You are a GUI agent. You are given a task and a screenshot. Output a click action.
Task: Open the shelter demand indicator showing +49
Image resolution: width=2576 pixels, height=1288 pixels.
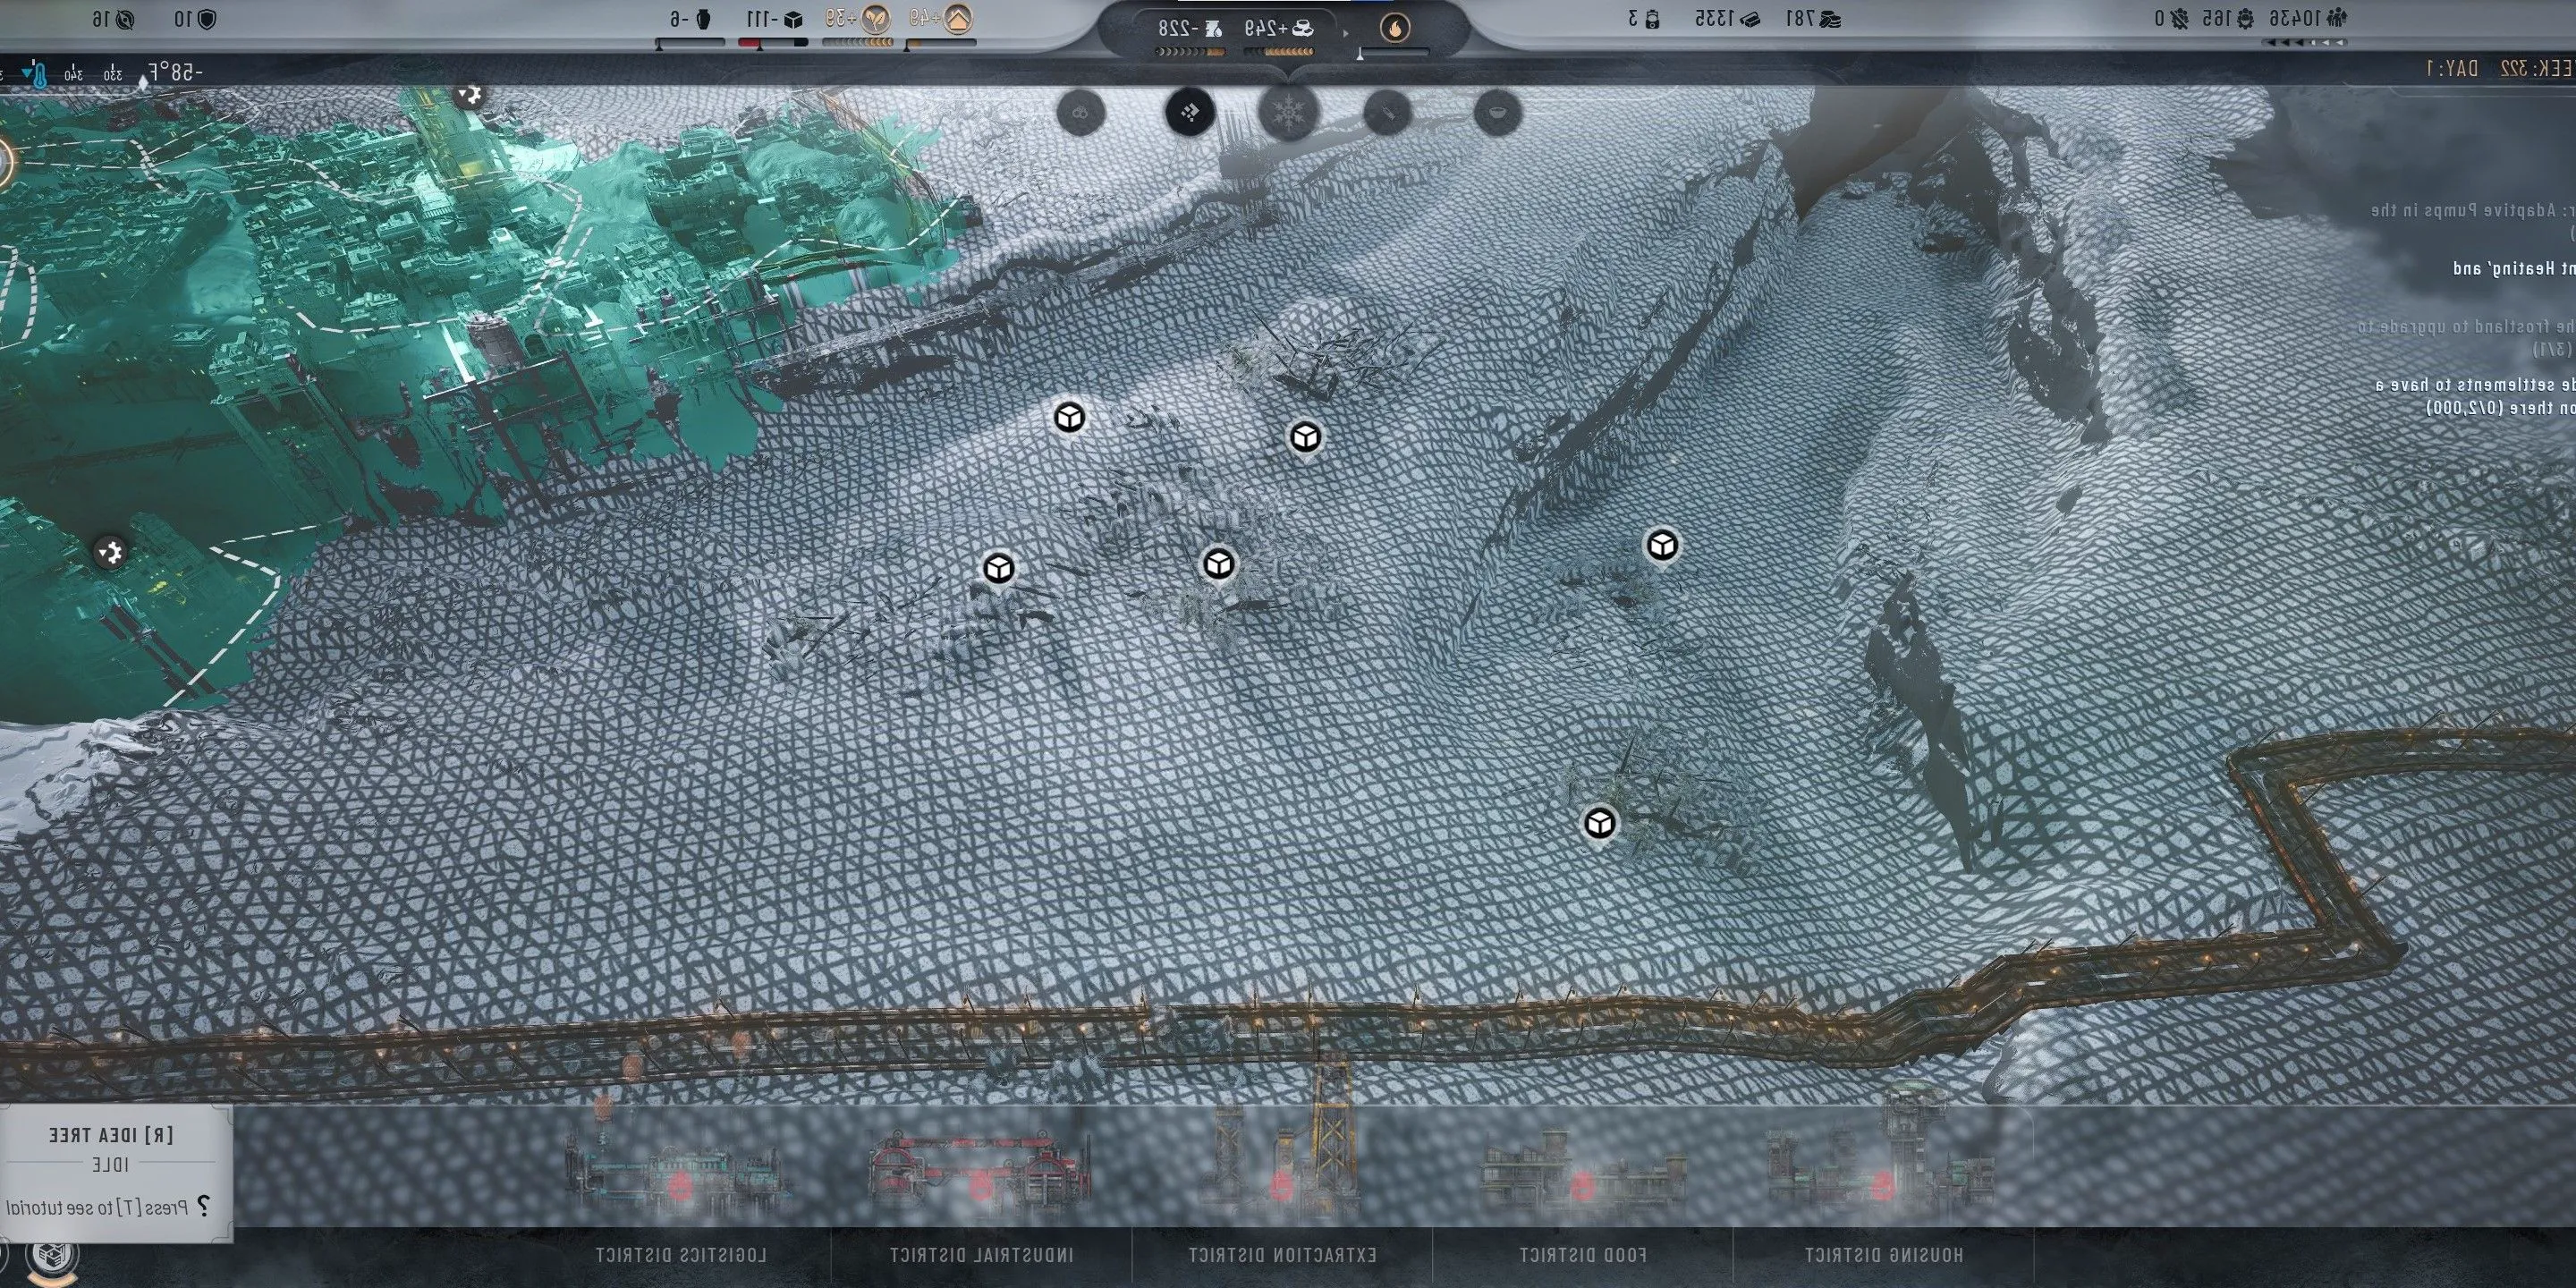[x=940, y=18]
